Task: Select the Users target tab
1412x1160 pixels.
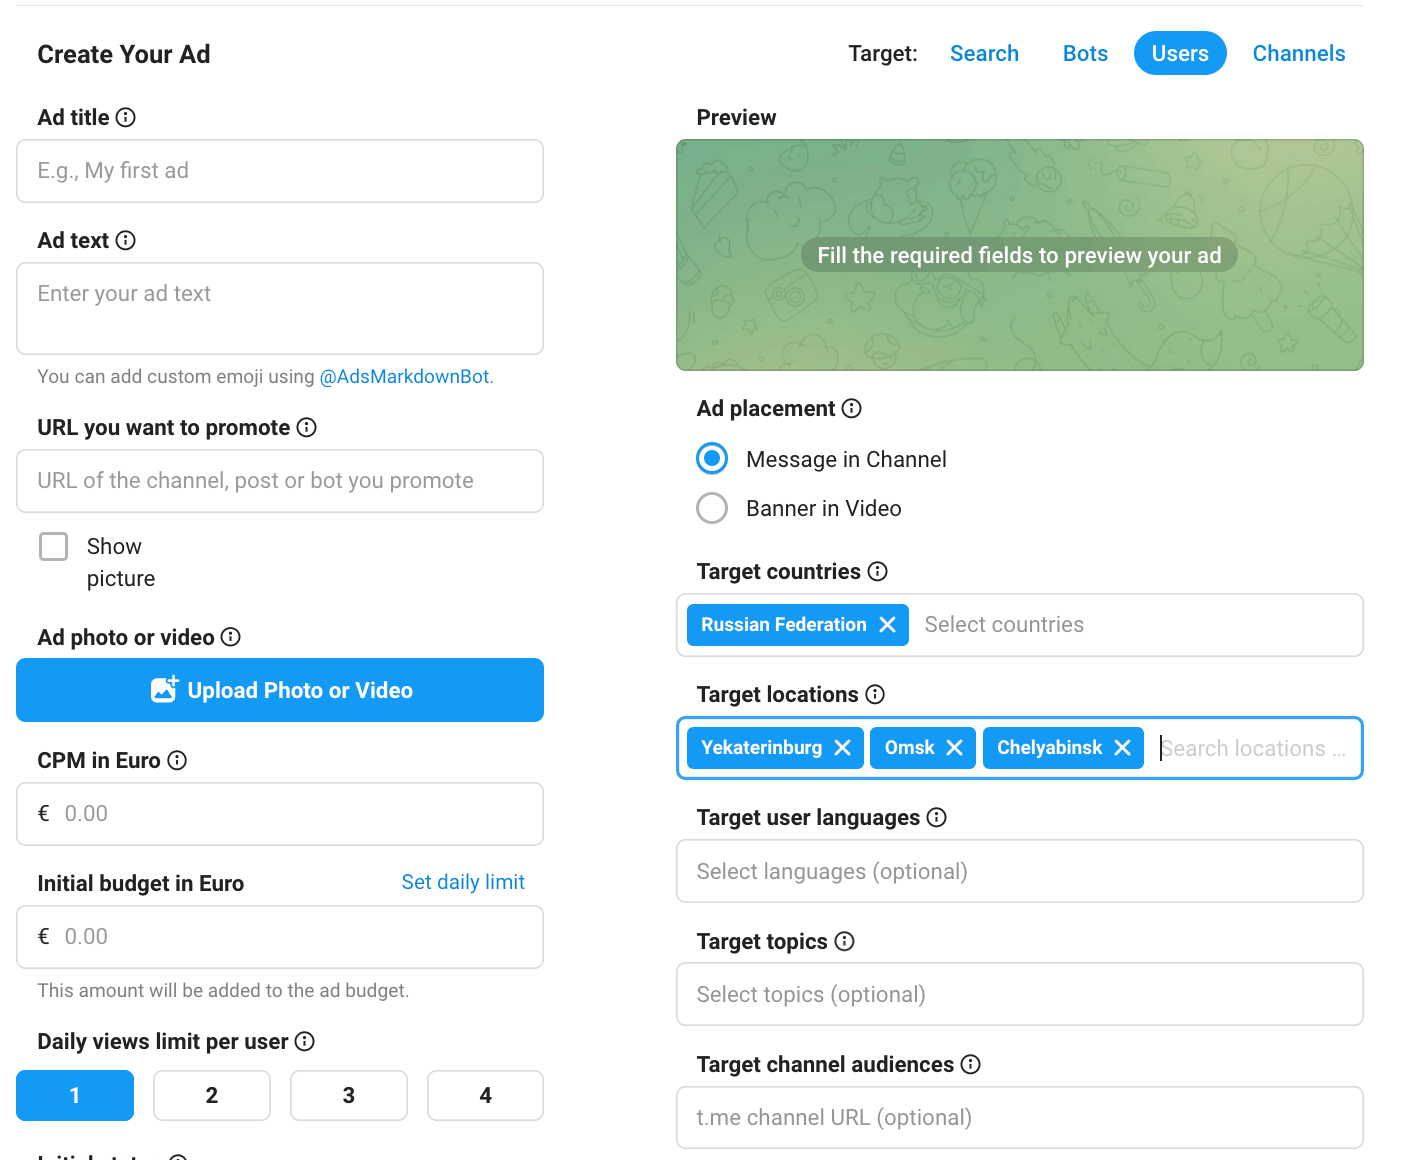Action: pos(1180,54)
